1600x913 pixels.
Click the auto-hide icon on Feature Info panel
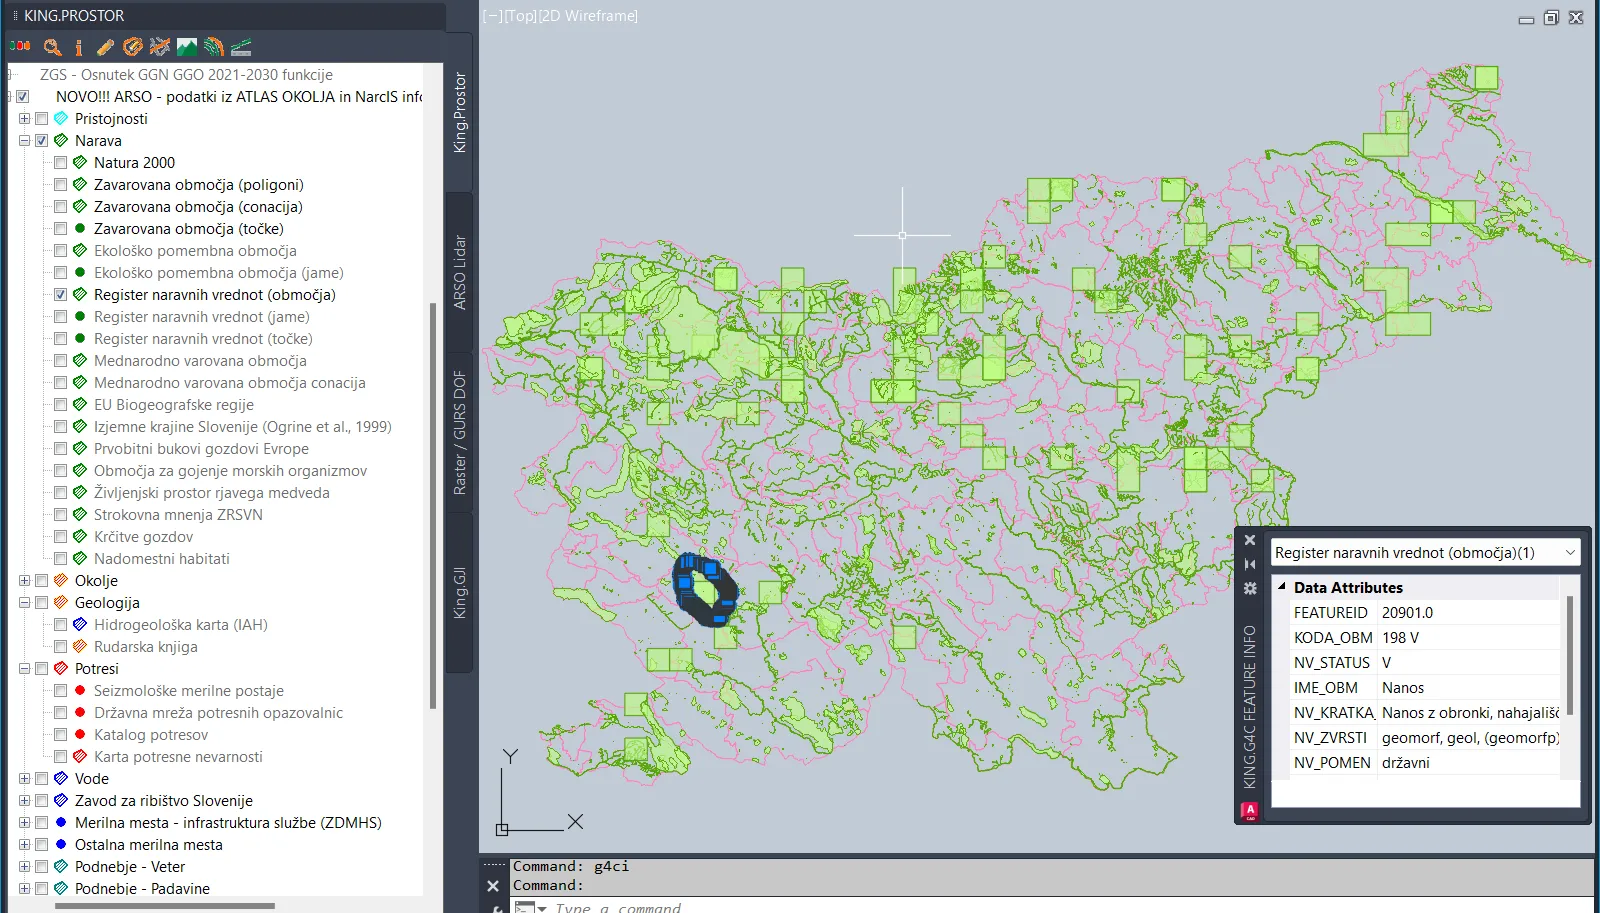pyautogui.click(x=1250, y=564)
